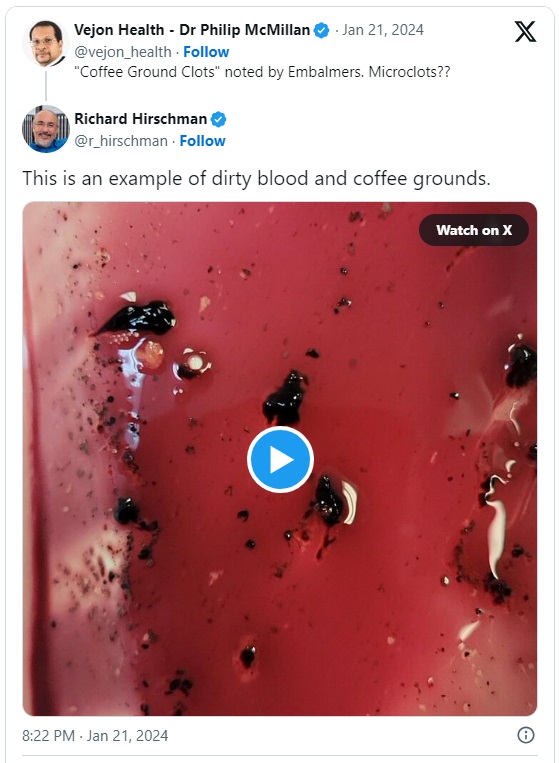Follow the @vejon_health account
The width and height of the screenshot is (559, 763).
tap(206, 52)
